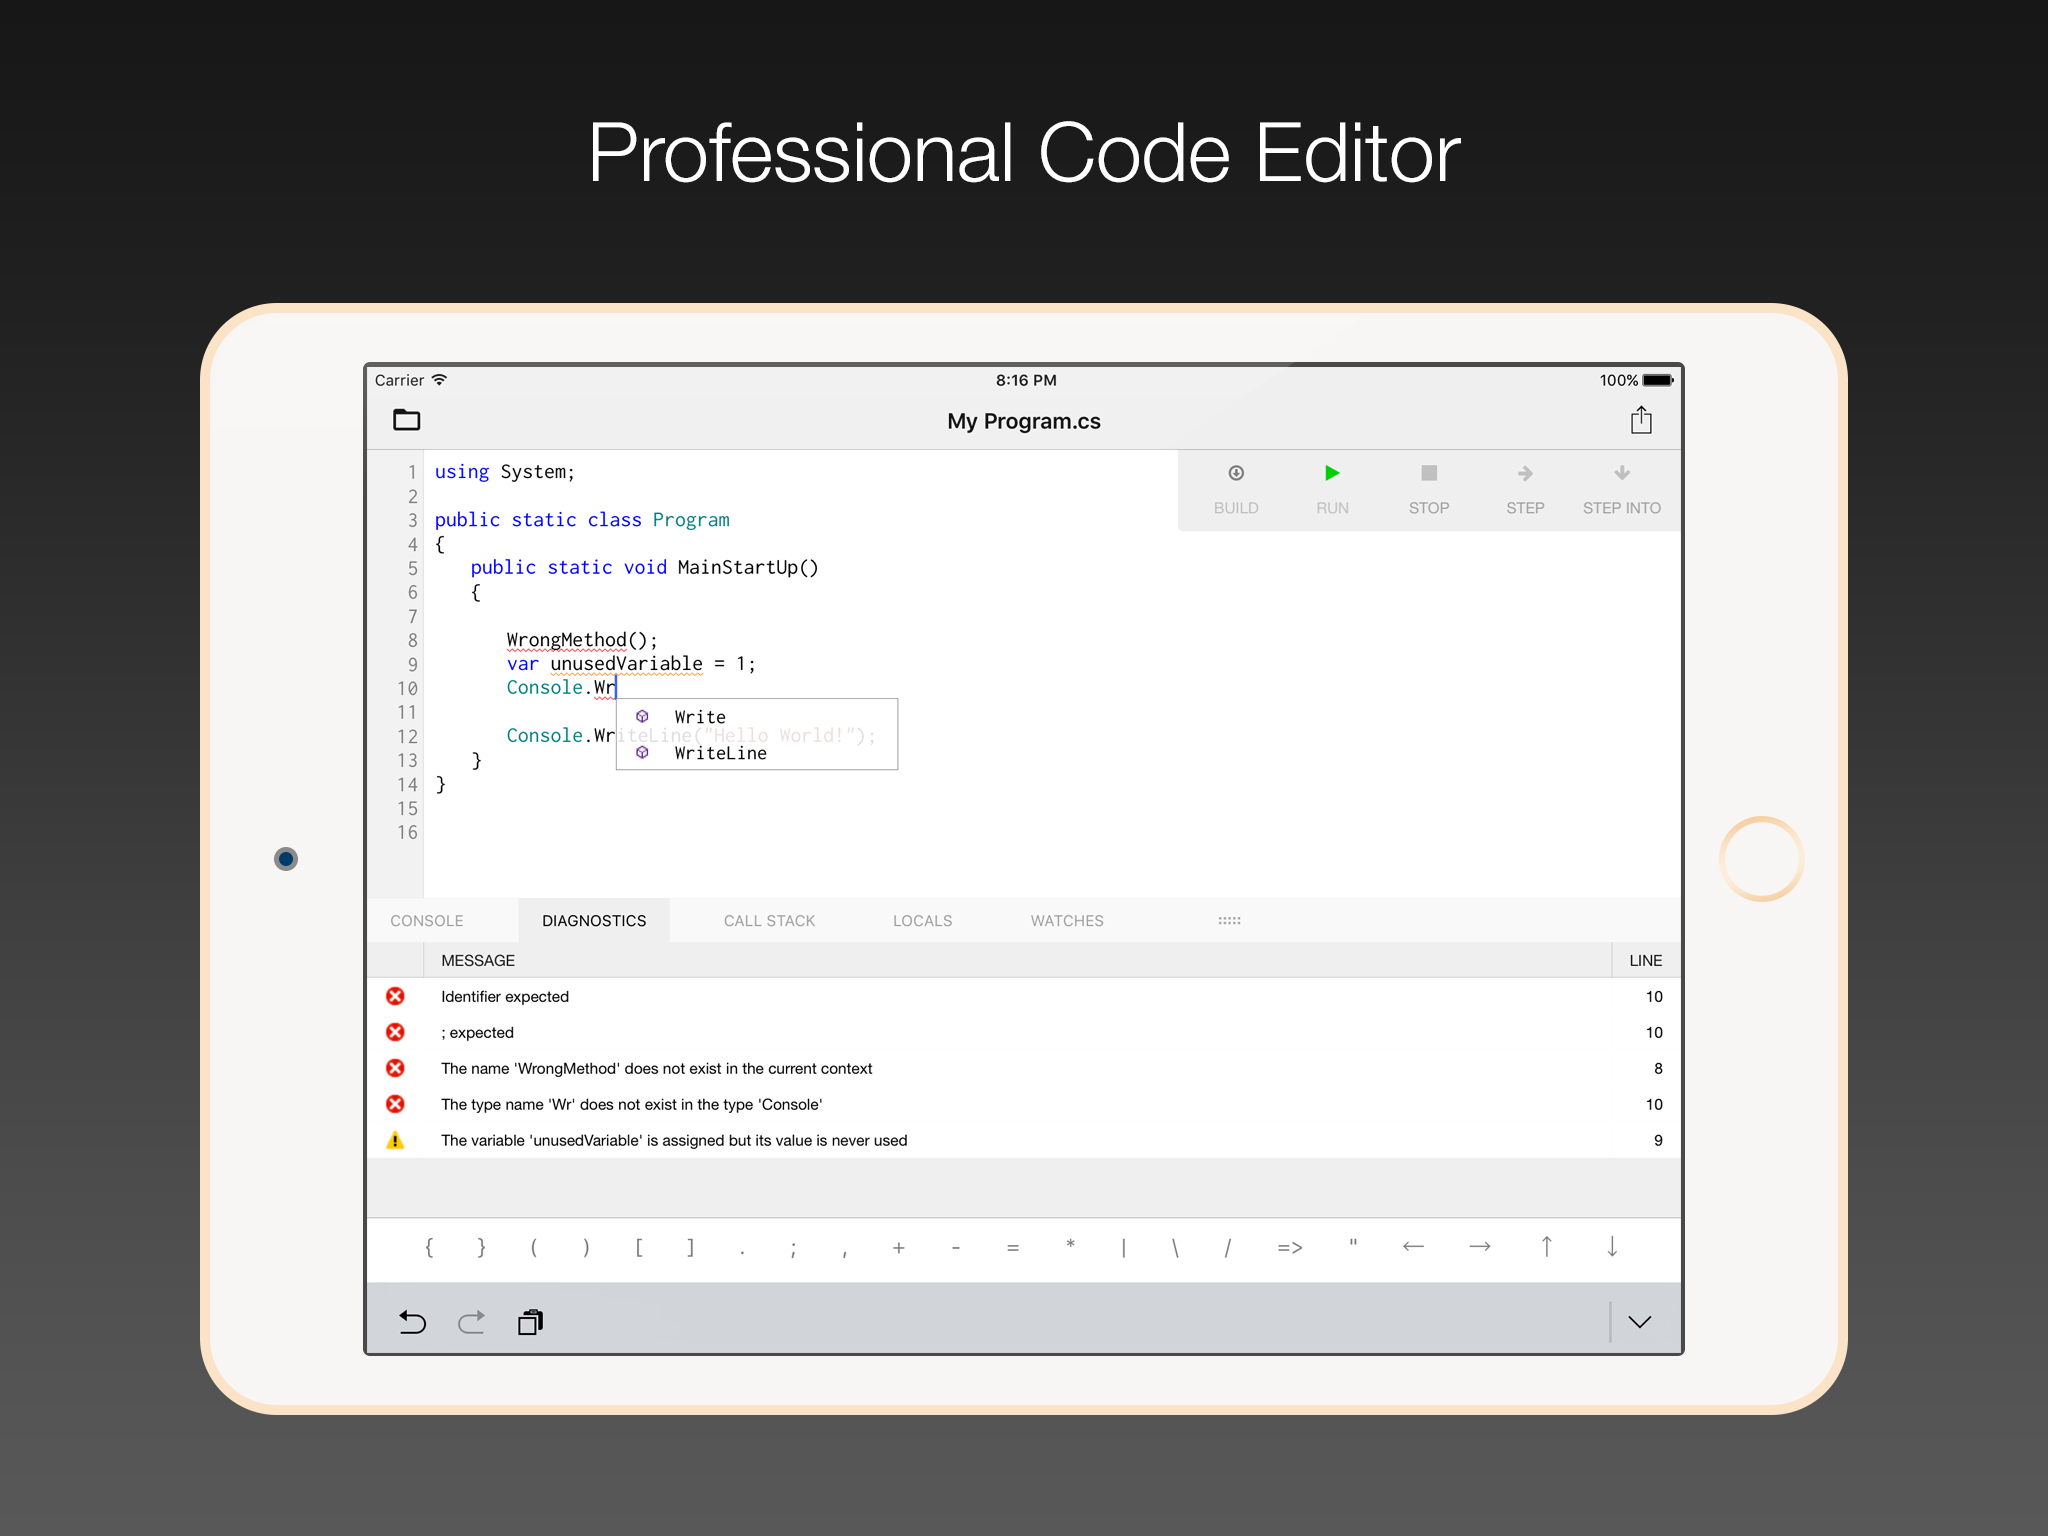This screenshot has width=2048, height=1536.
Task: Select the WrongMethod error diagnostic row
Action: [656, 1068]
